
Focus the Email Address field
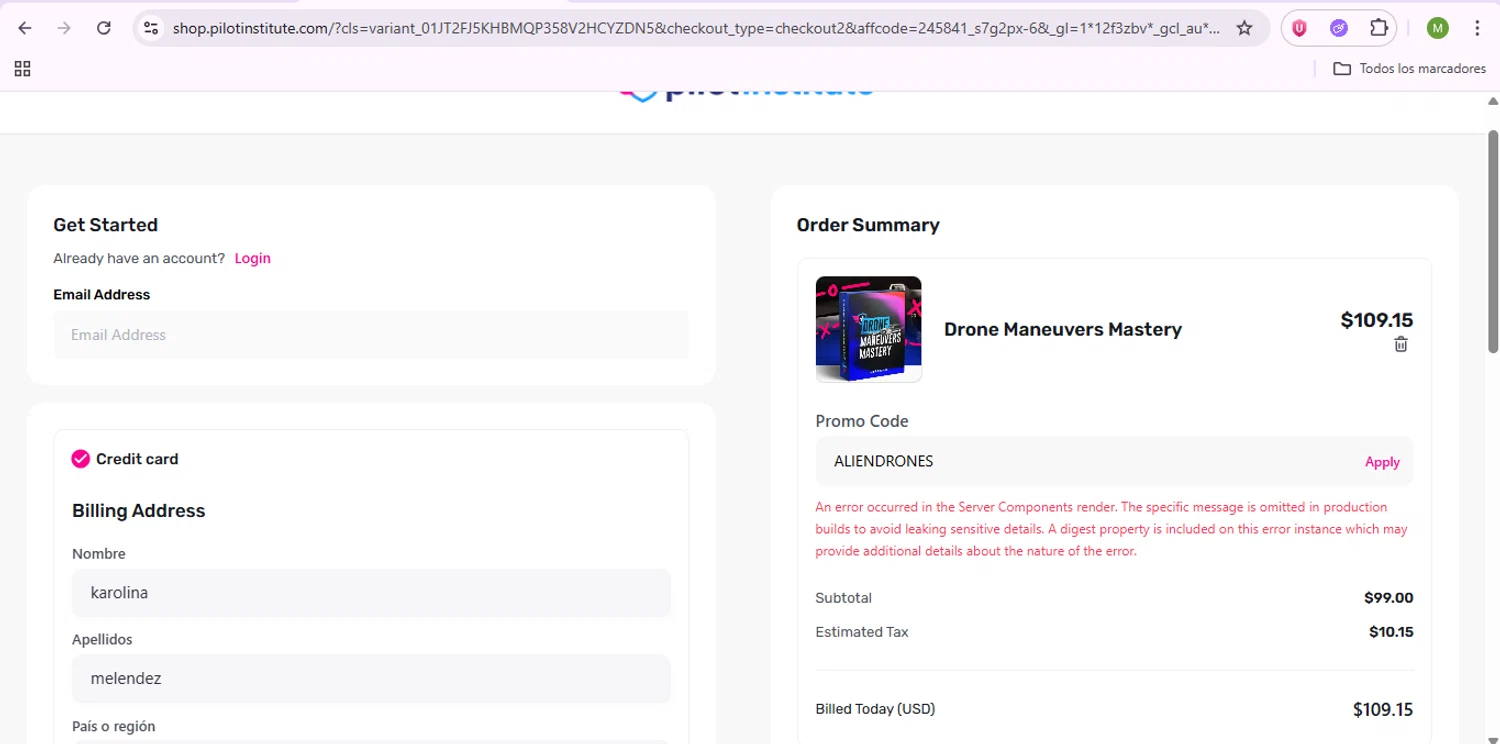tap(371, 335)
